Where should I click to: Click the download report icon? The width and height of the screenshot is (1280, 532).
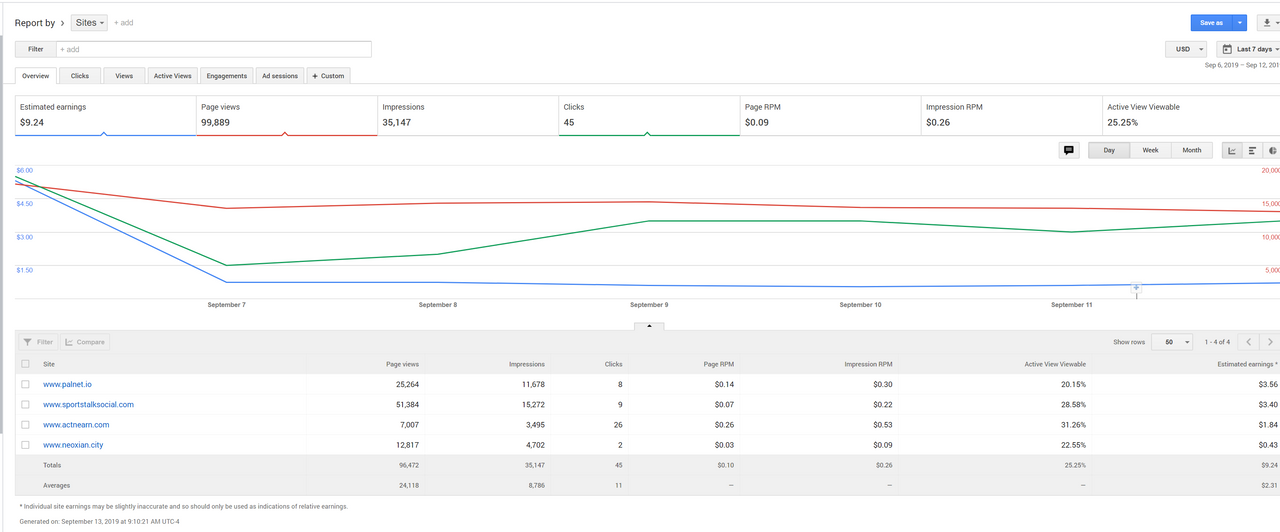[1267, 22]
